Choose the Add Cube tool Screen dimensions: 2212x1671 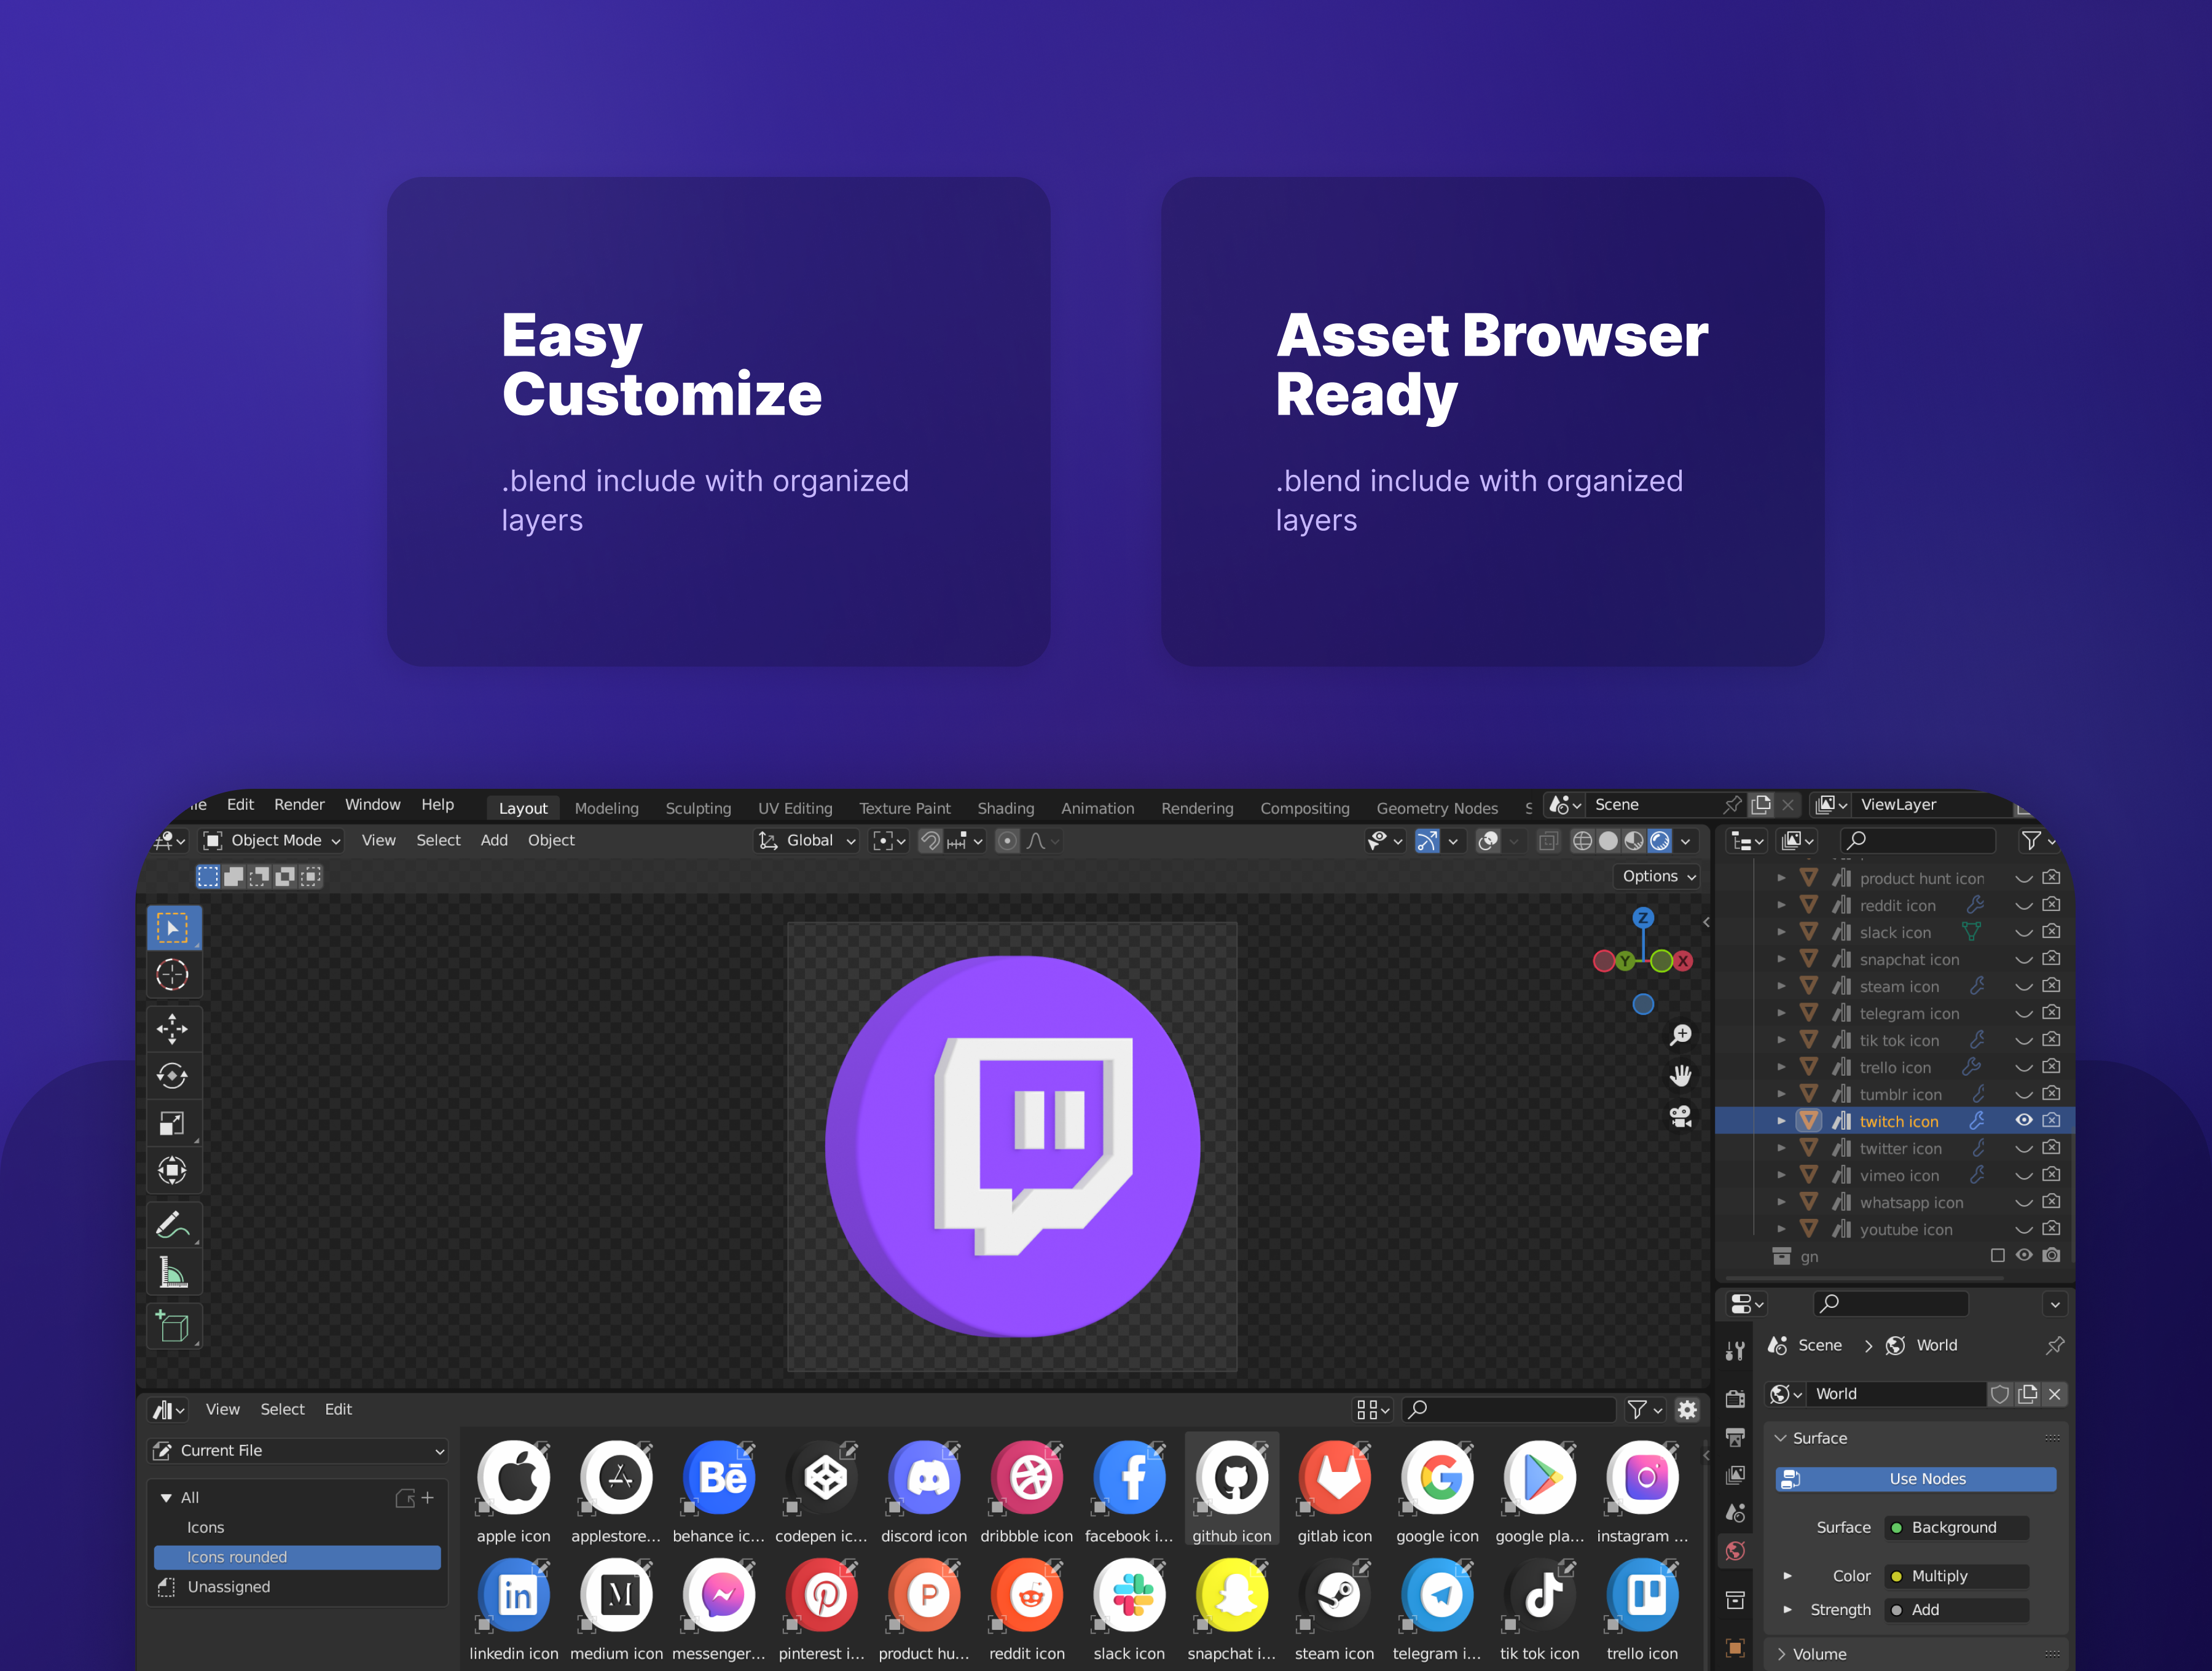173,1326
